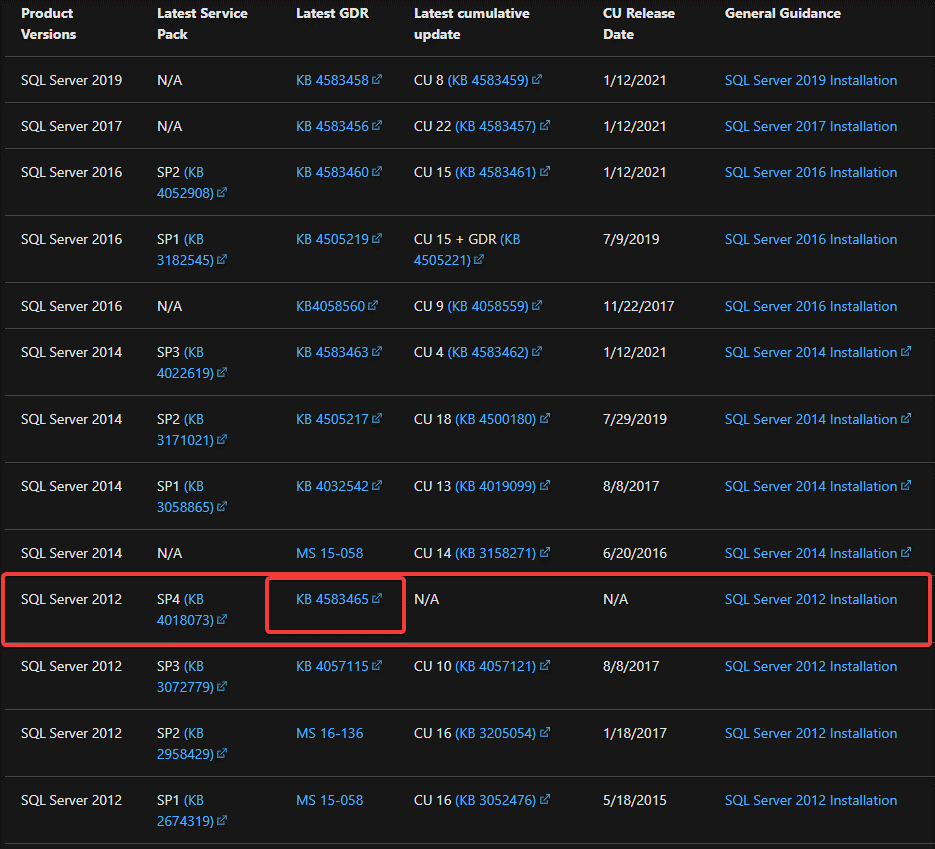The height and width of the screenshot is (849, 935).
Task: Open the SP1 KB 2674319 service pack link
Action: click(185, 810)
